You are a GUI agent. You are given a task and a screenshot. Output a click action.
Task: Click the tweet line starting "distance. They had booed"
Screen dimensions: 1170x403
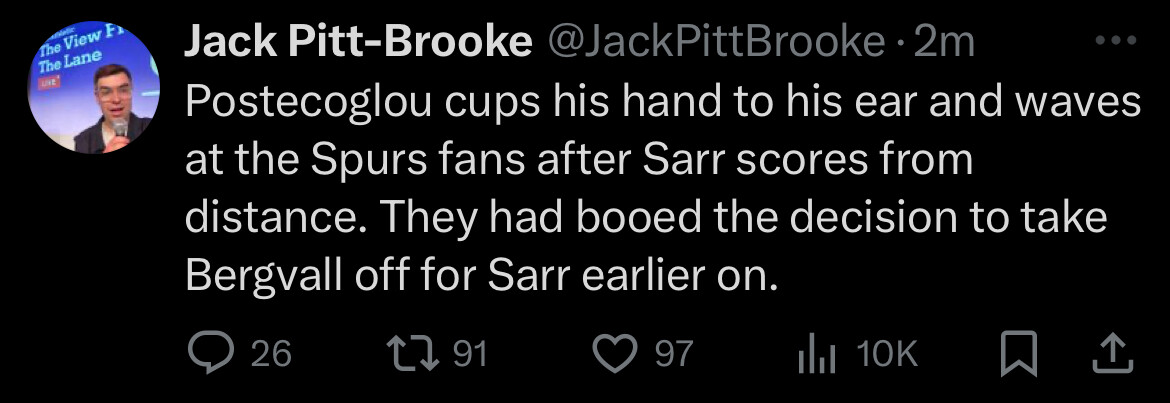point(646,218)
